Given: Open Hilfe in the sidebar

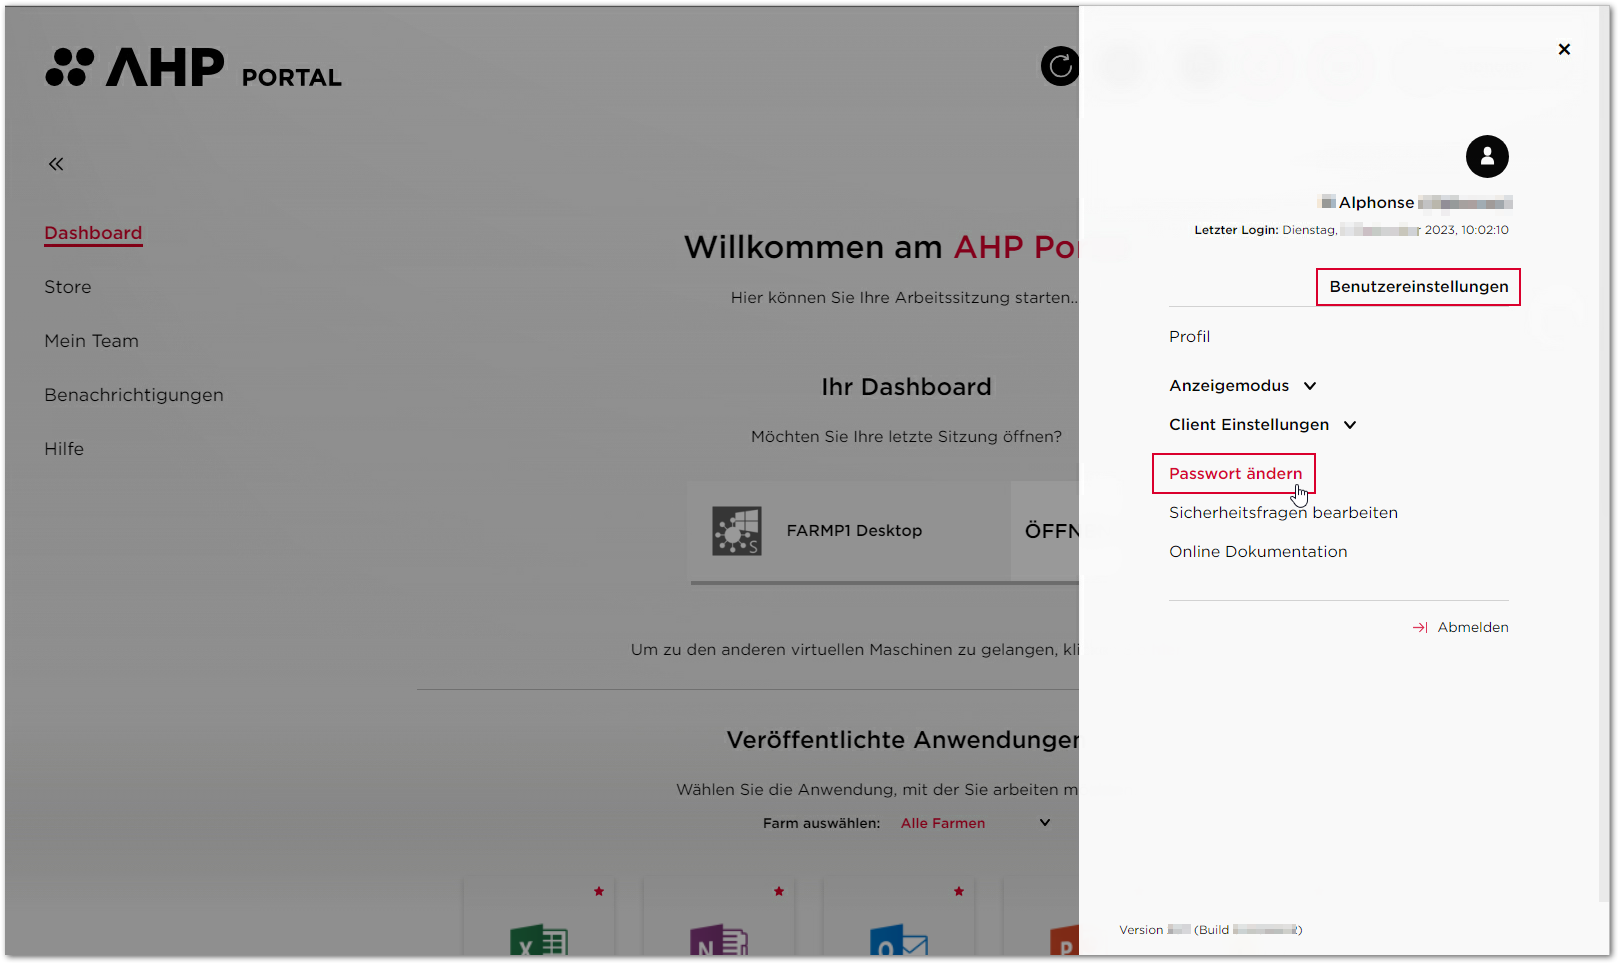Looking at the screenshot, I should [64, 449].
